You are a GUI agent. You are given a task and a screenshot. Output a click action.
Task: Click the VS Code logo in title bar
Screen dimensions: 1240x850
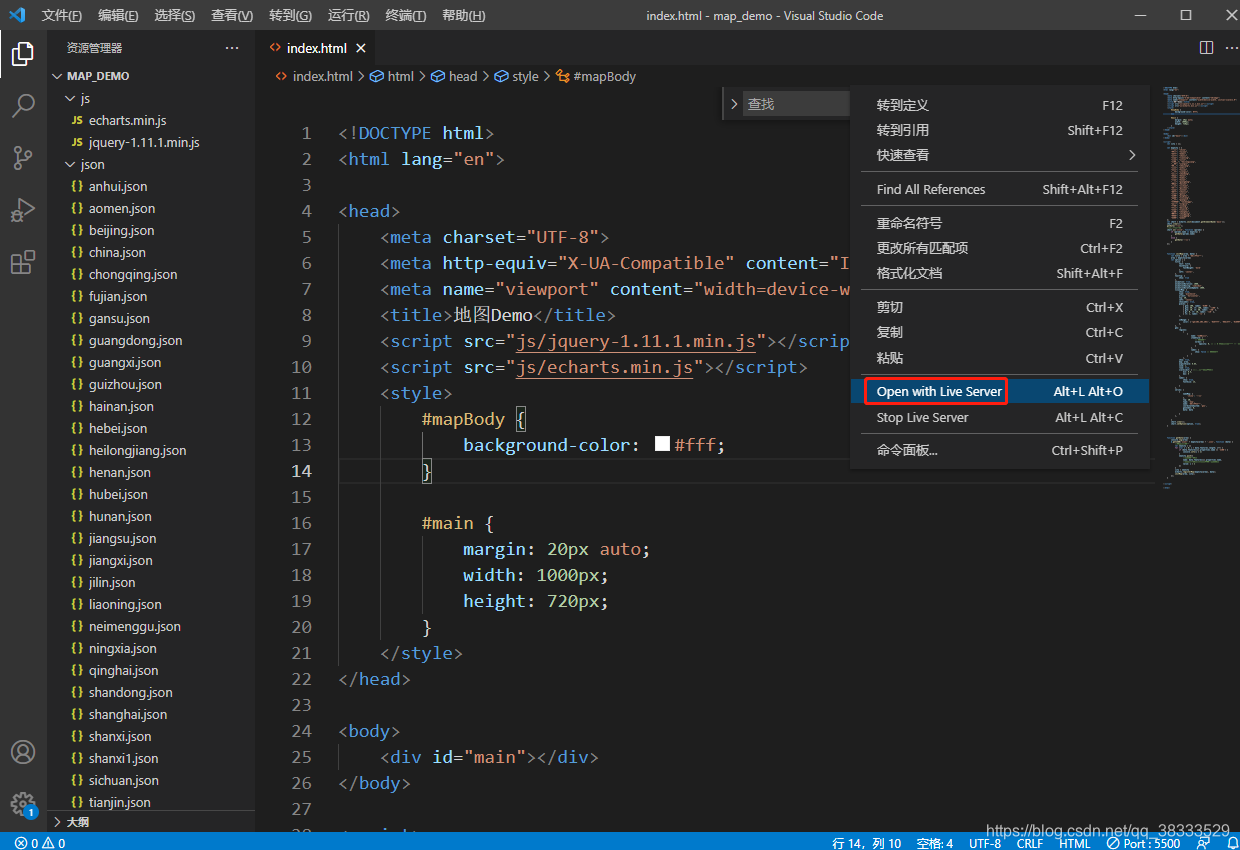17,15
